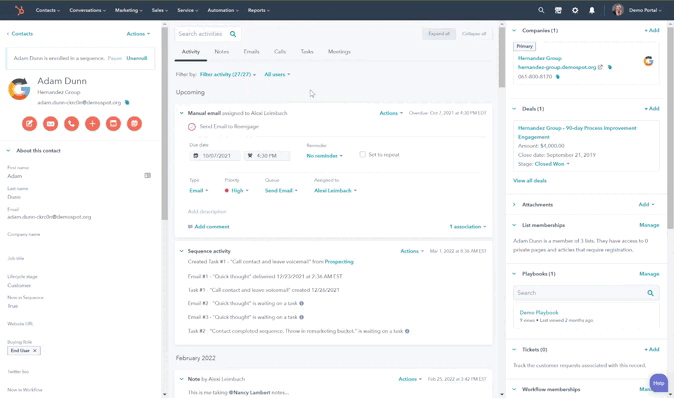Open settings gear icon
Screen dimensions: 674x398
pos(575,10)
